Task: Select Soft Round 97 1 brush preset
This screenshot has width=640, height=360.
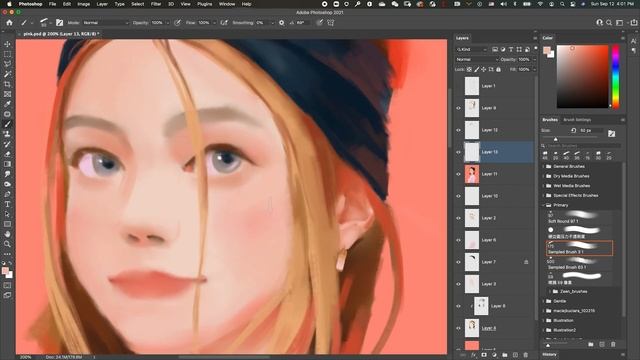Action: point(580,217)
